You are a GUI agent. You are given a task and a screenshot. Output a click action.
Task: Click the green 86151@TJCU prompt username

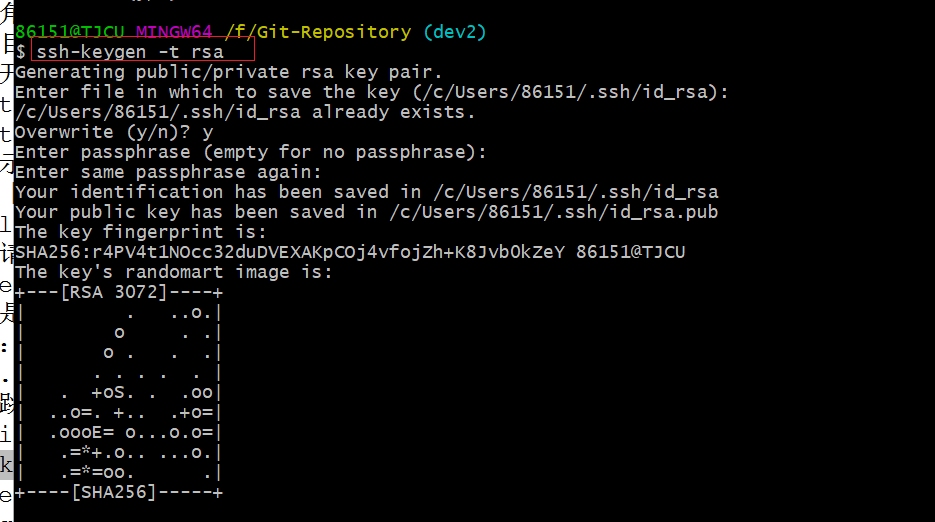tap(68, 32)
